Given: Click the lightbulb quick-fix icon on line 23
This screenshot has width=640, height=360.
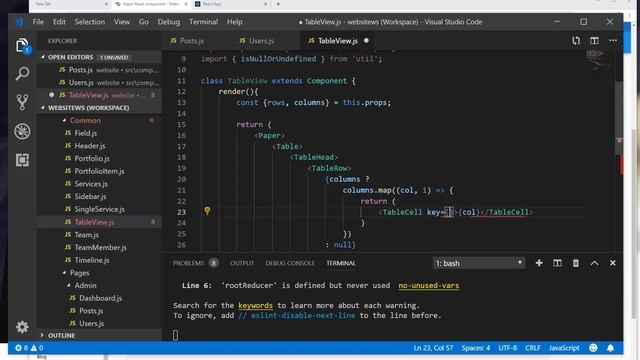Looking at the screenshot, I should coord(207,211).
